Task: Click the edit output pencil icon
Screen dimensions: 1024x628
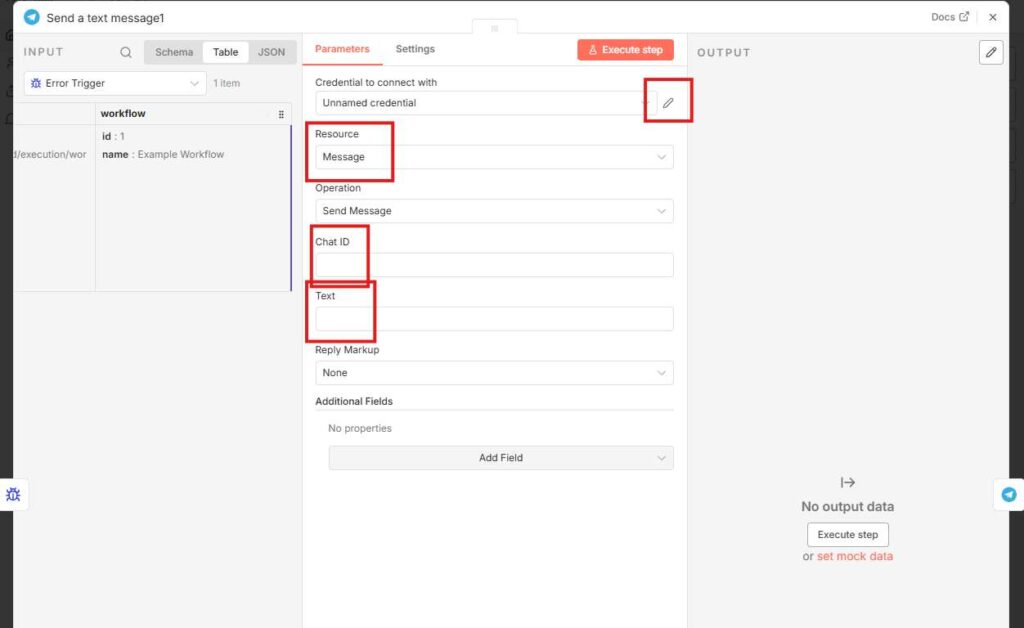Action: 990,52
